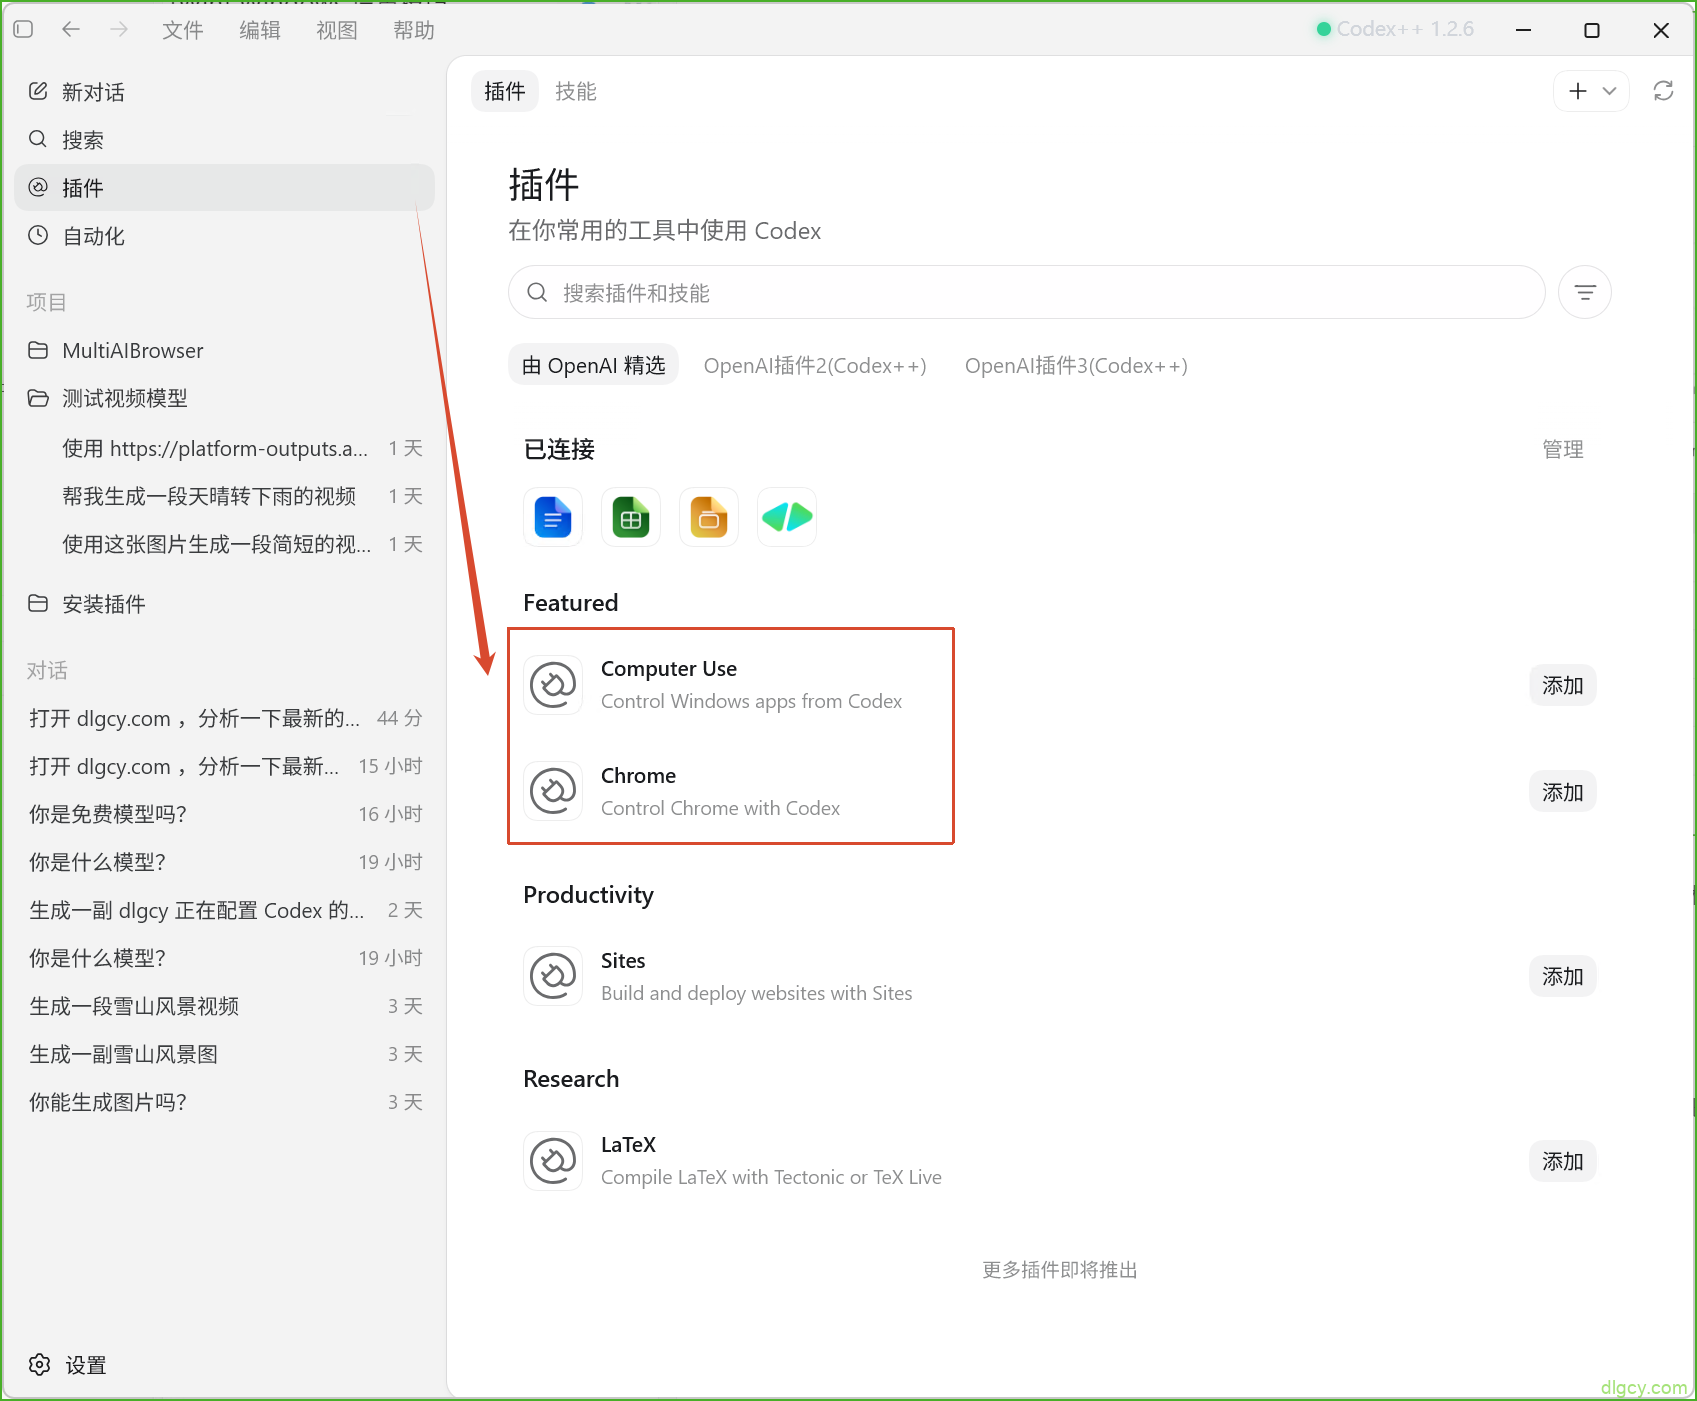The width and height of the screenshot is (1697, 1401).
Task: Open the 44 分 dlgcy.com conversation
Action: click(x=224, y=718)
